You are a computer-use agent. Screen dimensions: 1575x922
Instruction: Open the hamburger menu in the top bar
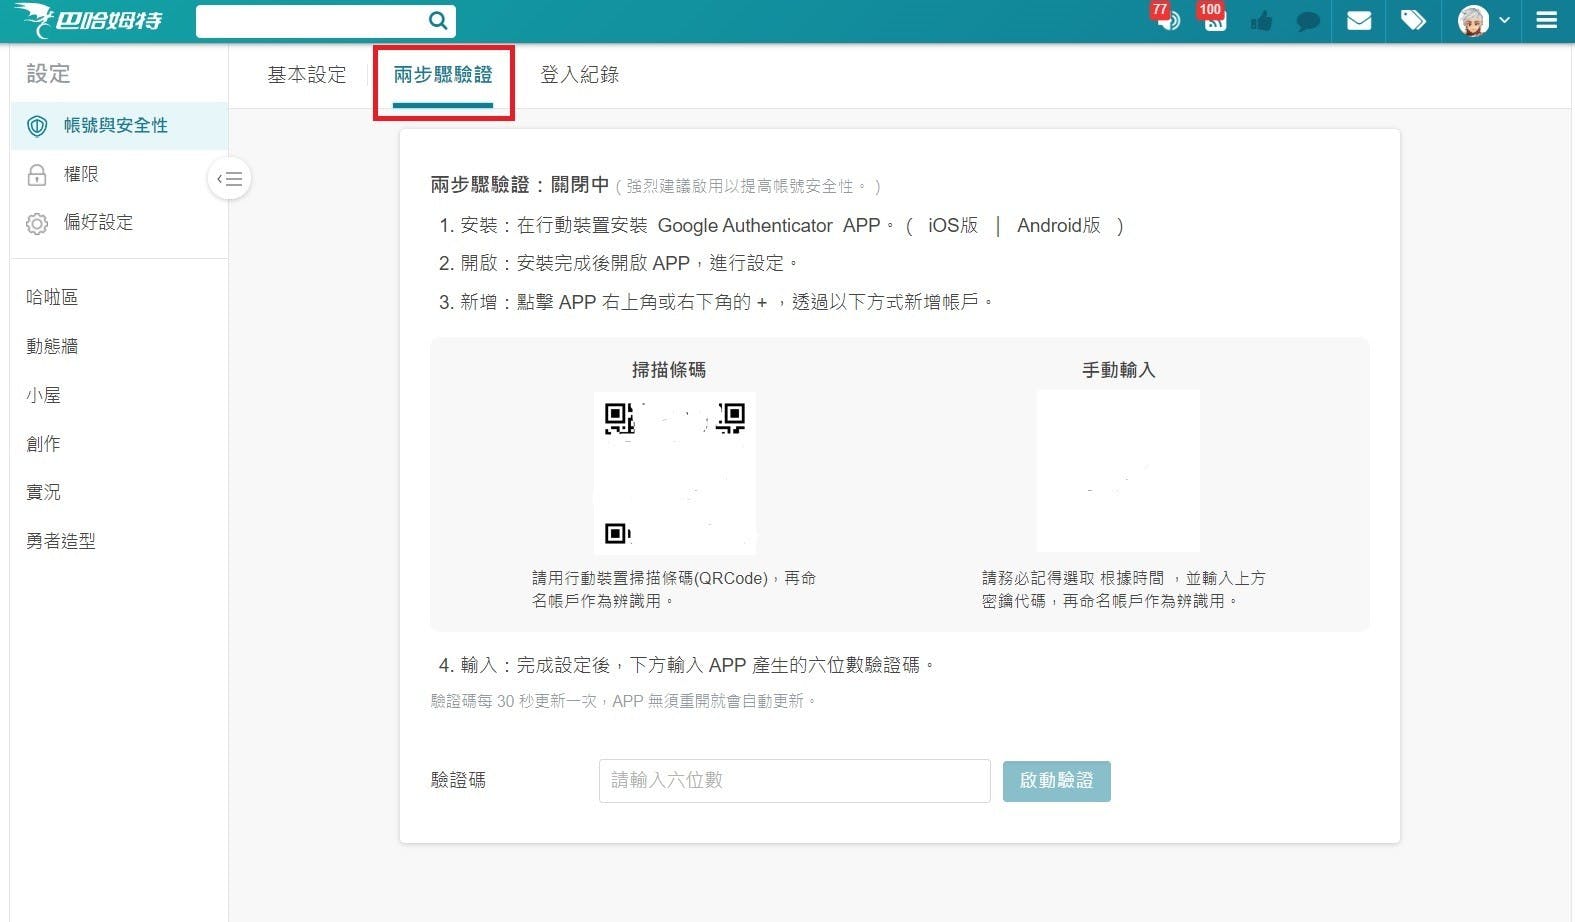pos(1547,20)
